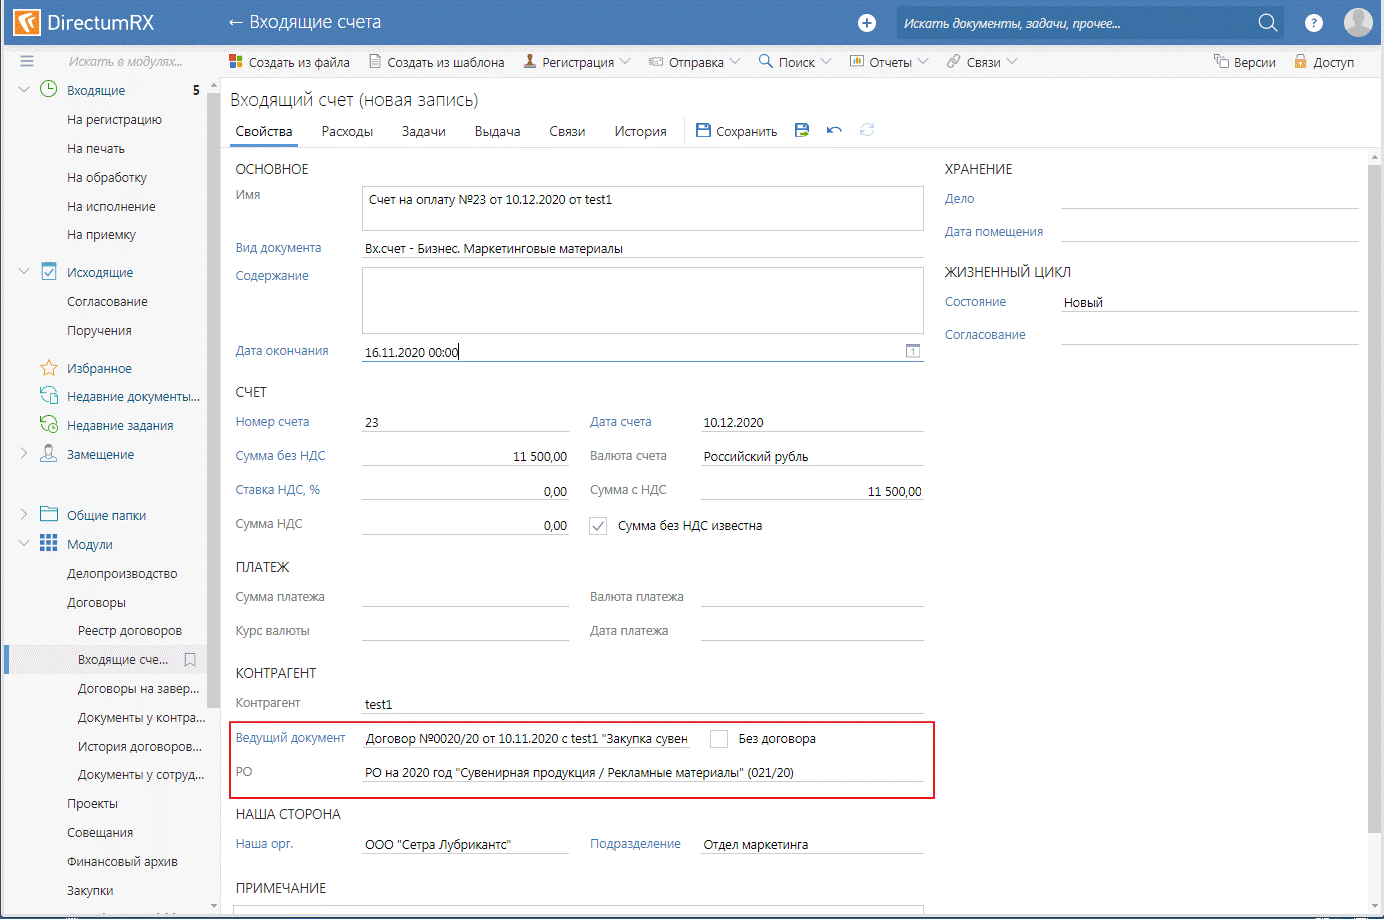Image resolution: width=1384 pixels, height=919 pixels.
Task: Switch to the Выдача tab
Action: tap(497, 131)
